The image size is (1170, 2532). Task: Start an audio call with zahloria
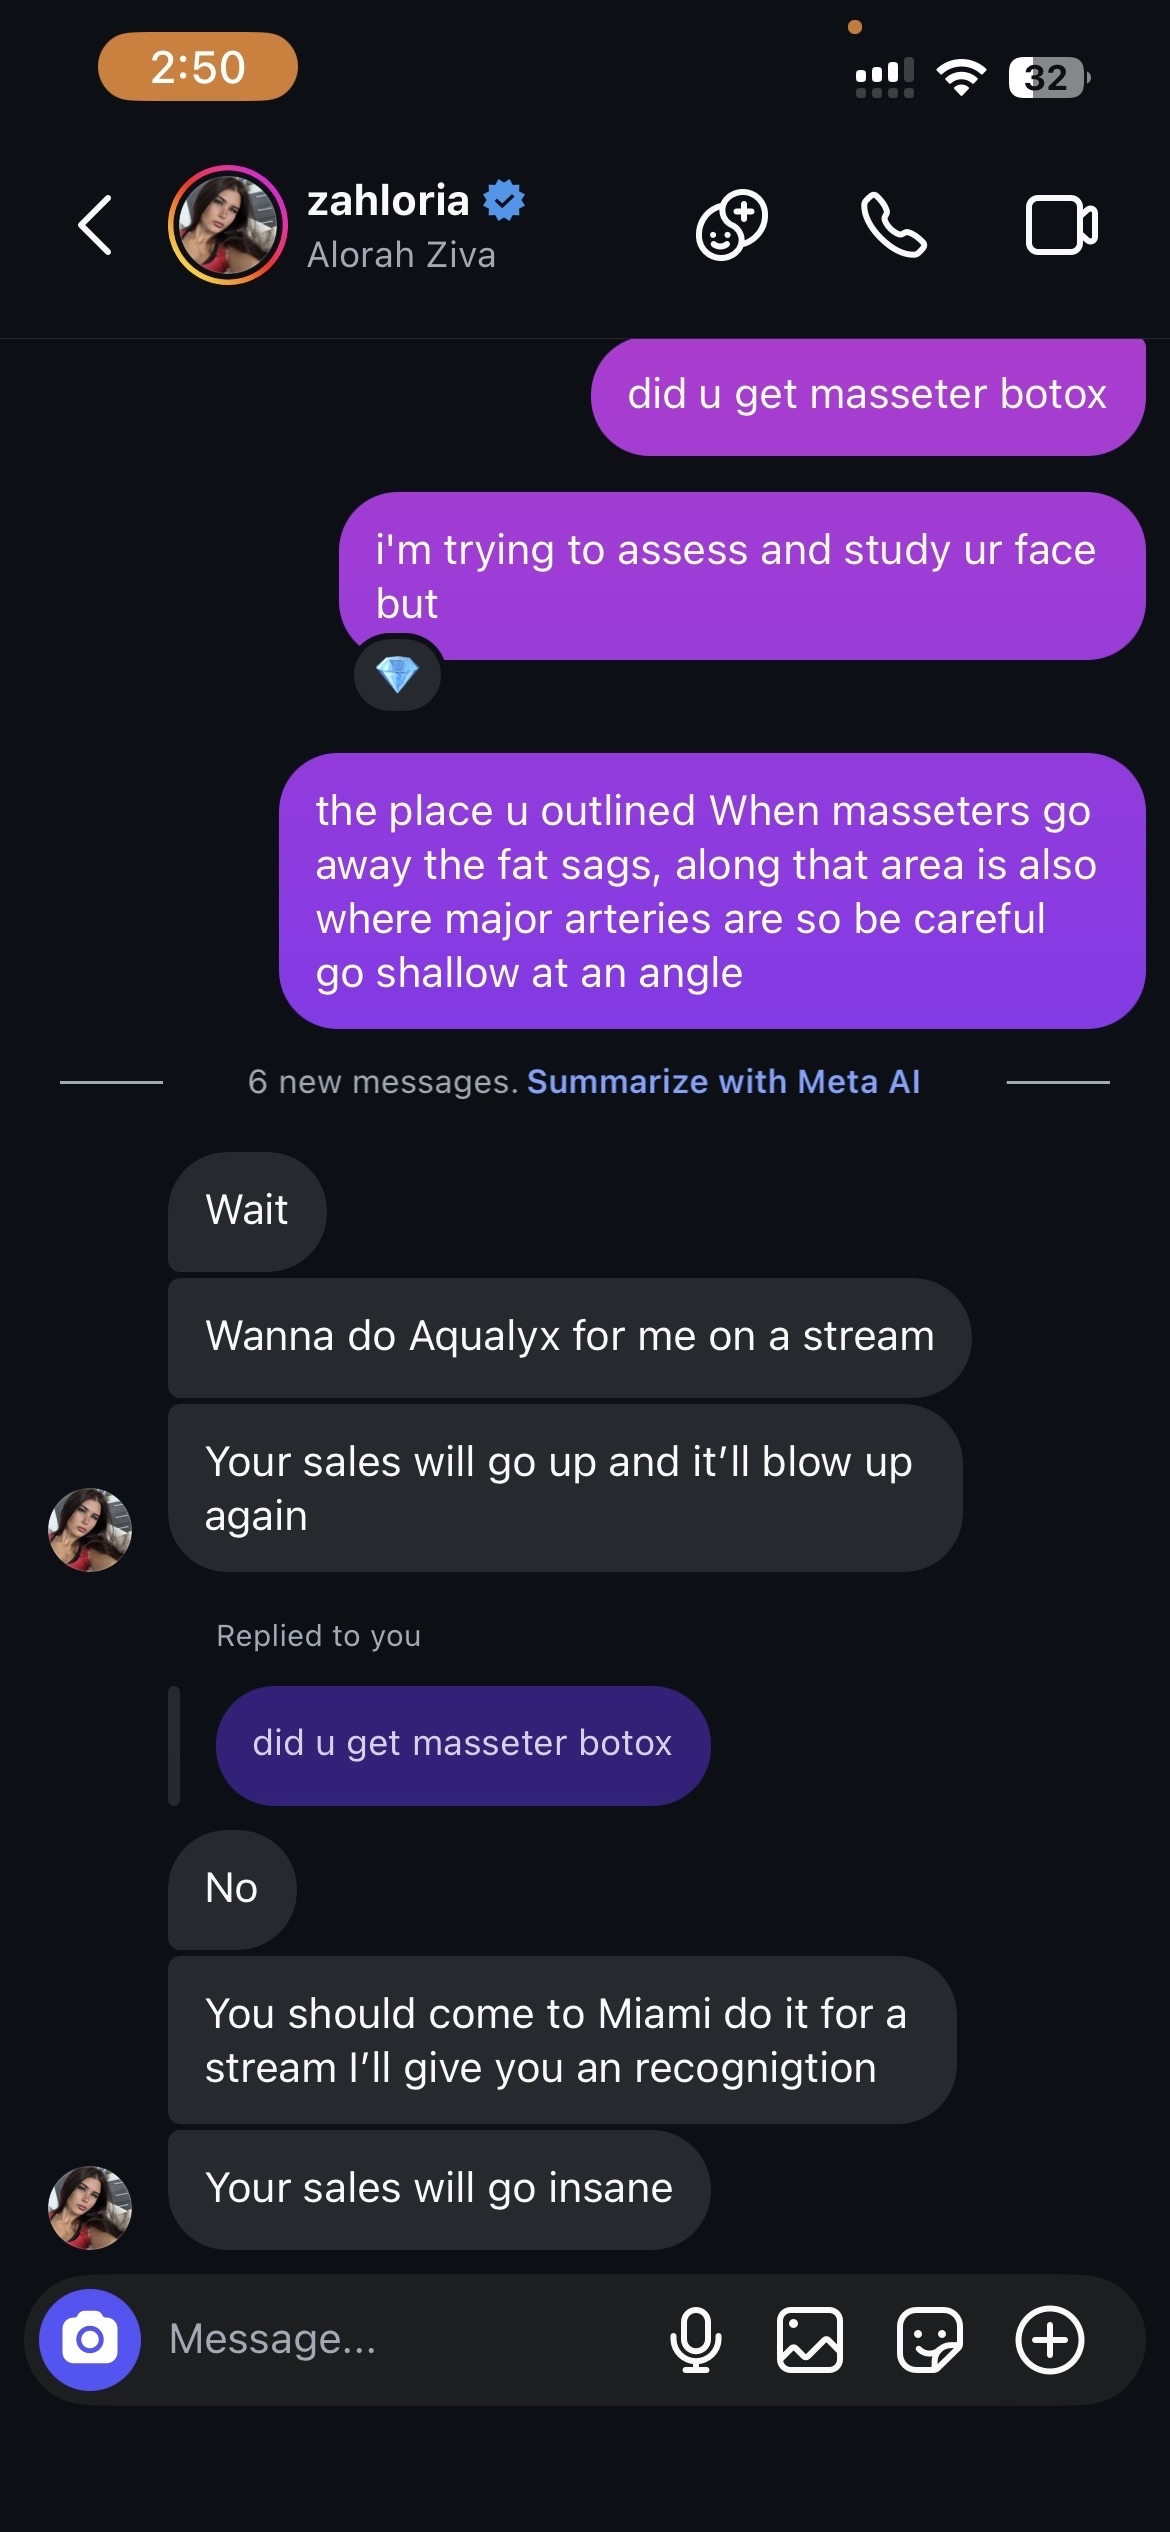[x=893, y=225]
